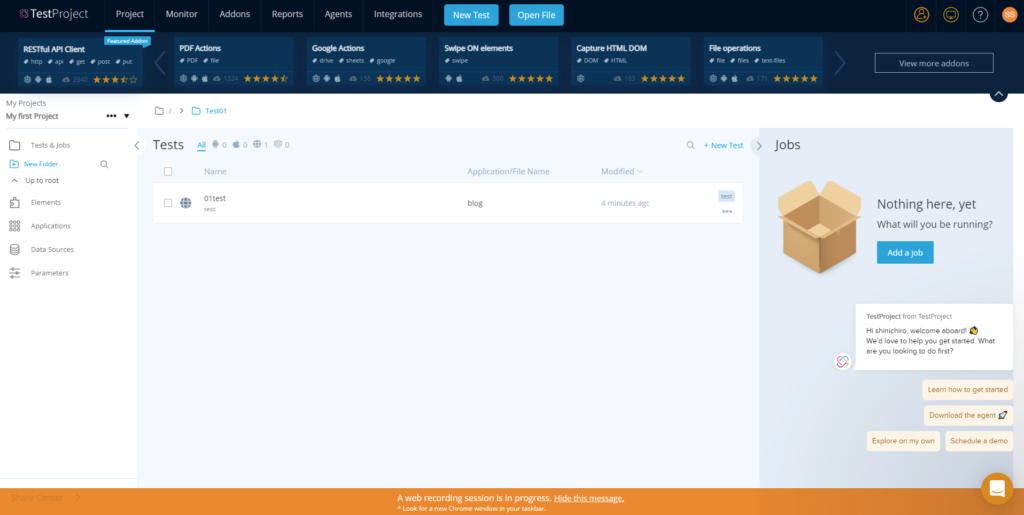Open the community user icon in header

921,14
